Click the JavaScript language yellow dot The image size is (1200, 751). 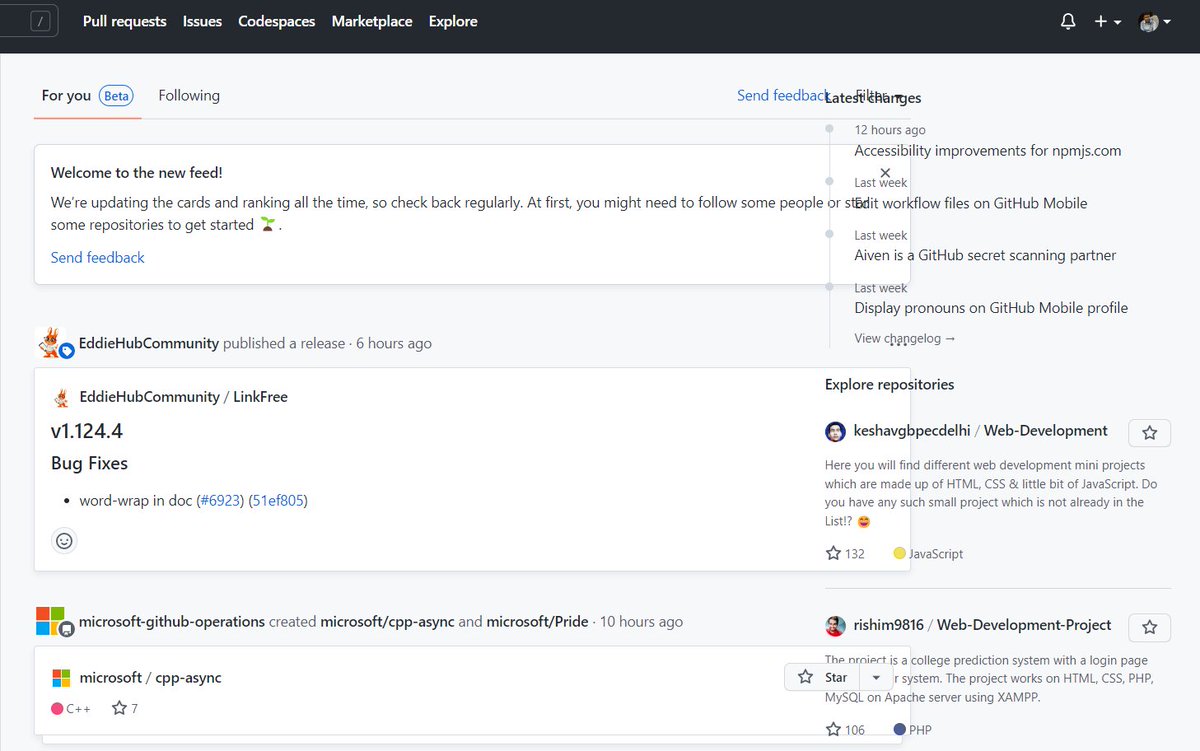tap(899, 553)
